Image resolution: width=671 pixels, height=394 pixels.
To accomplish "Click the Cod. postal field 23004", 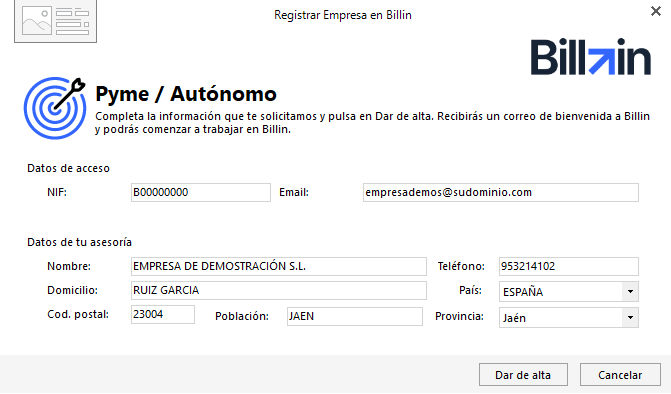I will 163,314.
